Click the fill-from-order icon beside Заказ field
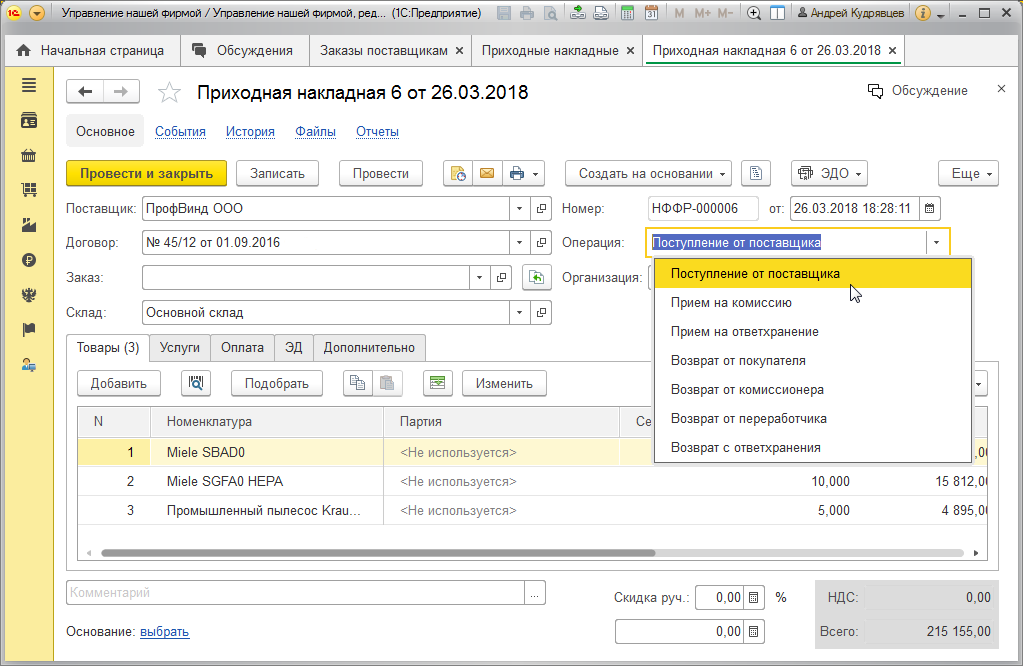 tap(537, 277)
